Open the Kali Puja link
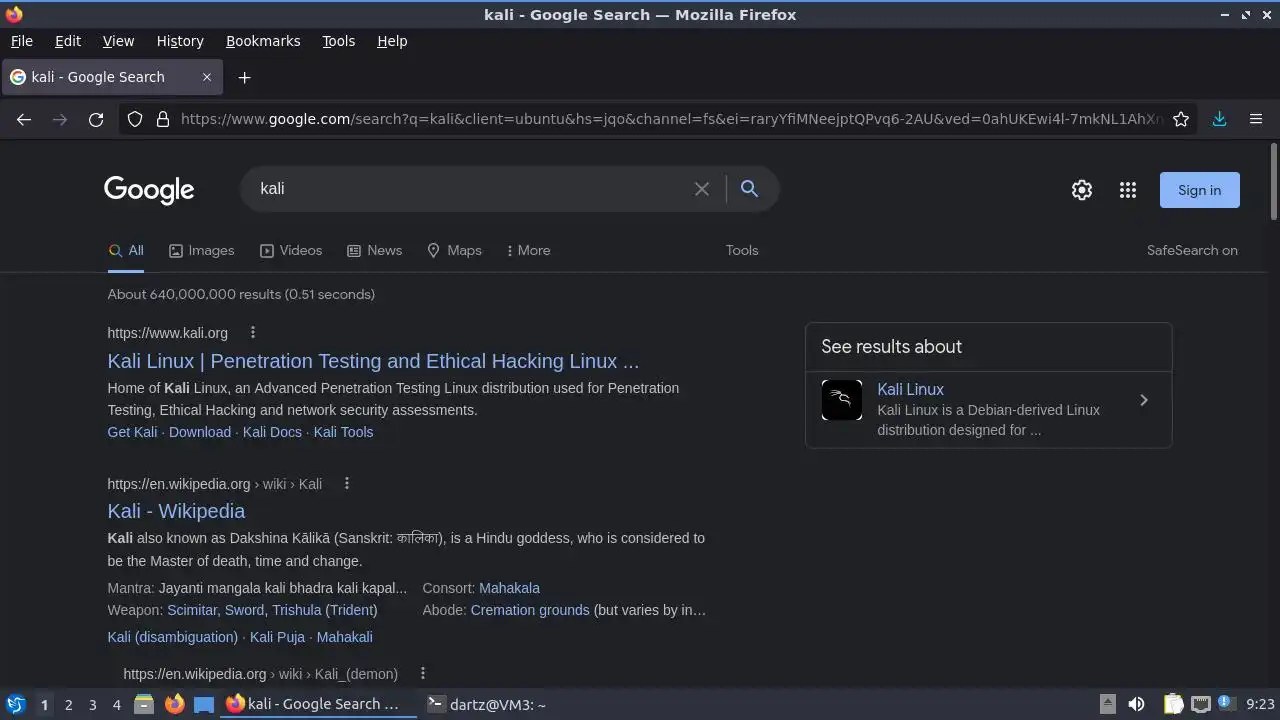The width and height of the screenshot is (1280, 720). pos(277,637)
